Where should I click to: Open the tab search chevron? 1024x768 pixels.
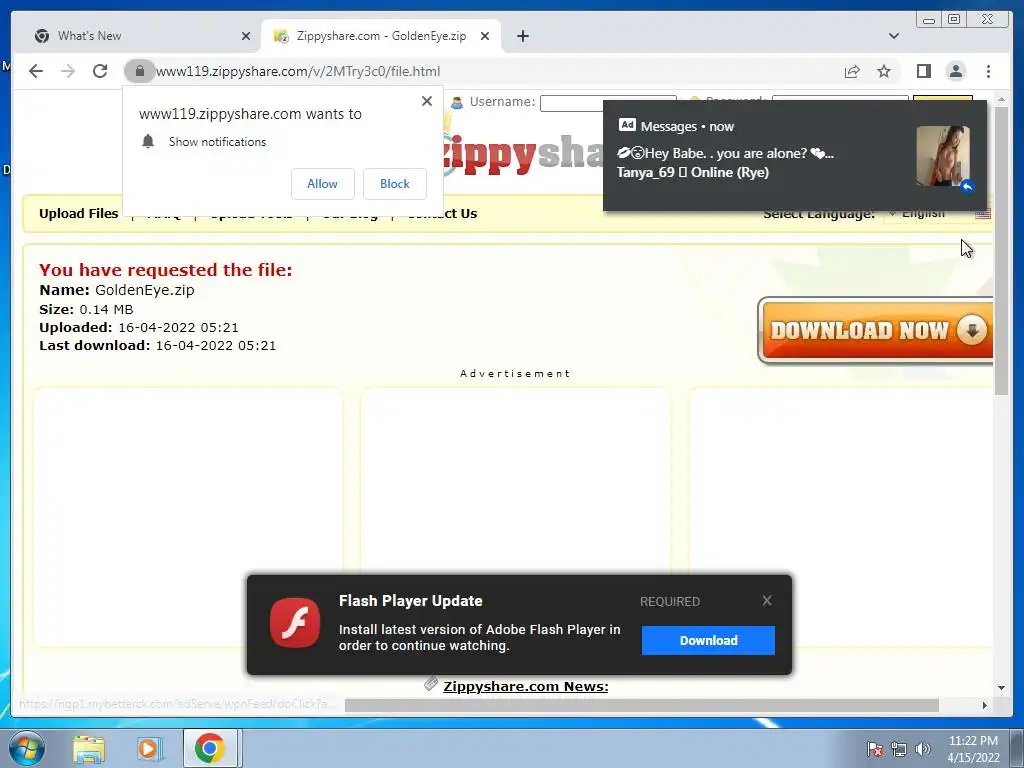point(894,36)
